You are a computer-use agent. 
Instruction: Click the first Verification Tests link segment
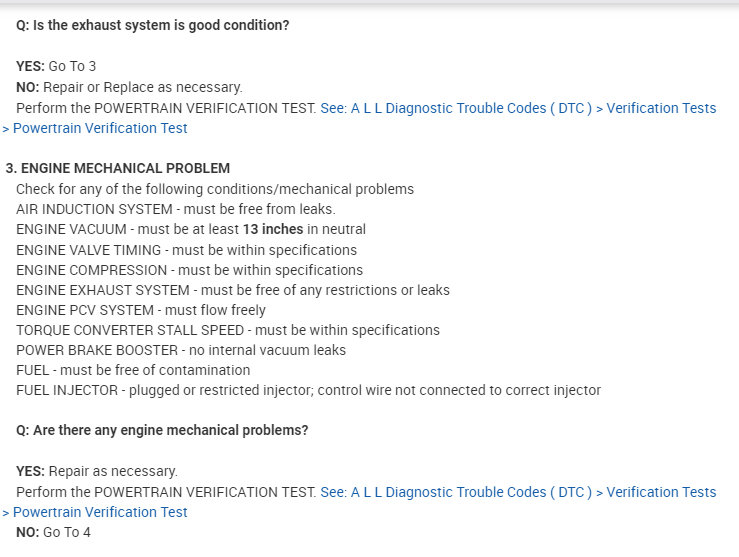pos(661,108)
